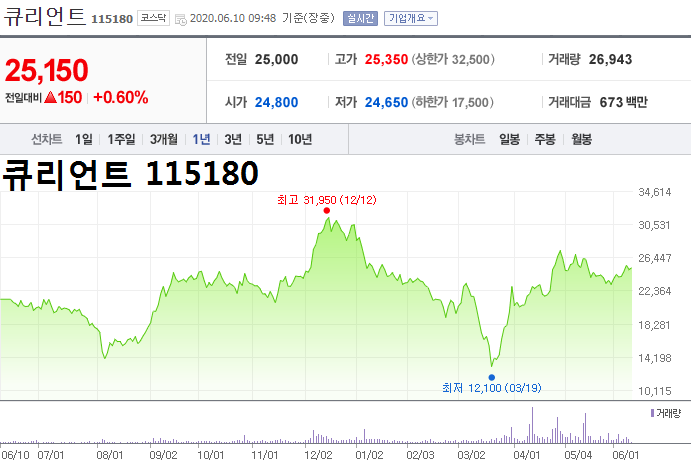This screenshot has width=691, height=474.
Task: Click the 전일 value 25,000
Action: coord(276,59)
